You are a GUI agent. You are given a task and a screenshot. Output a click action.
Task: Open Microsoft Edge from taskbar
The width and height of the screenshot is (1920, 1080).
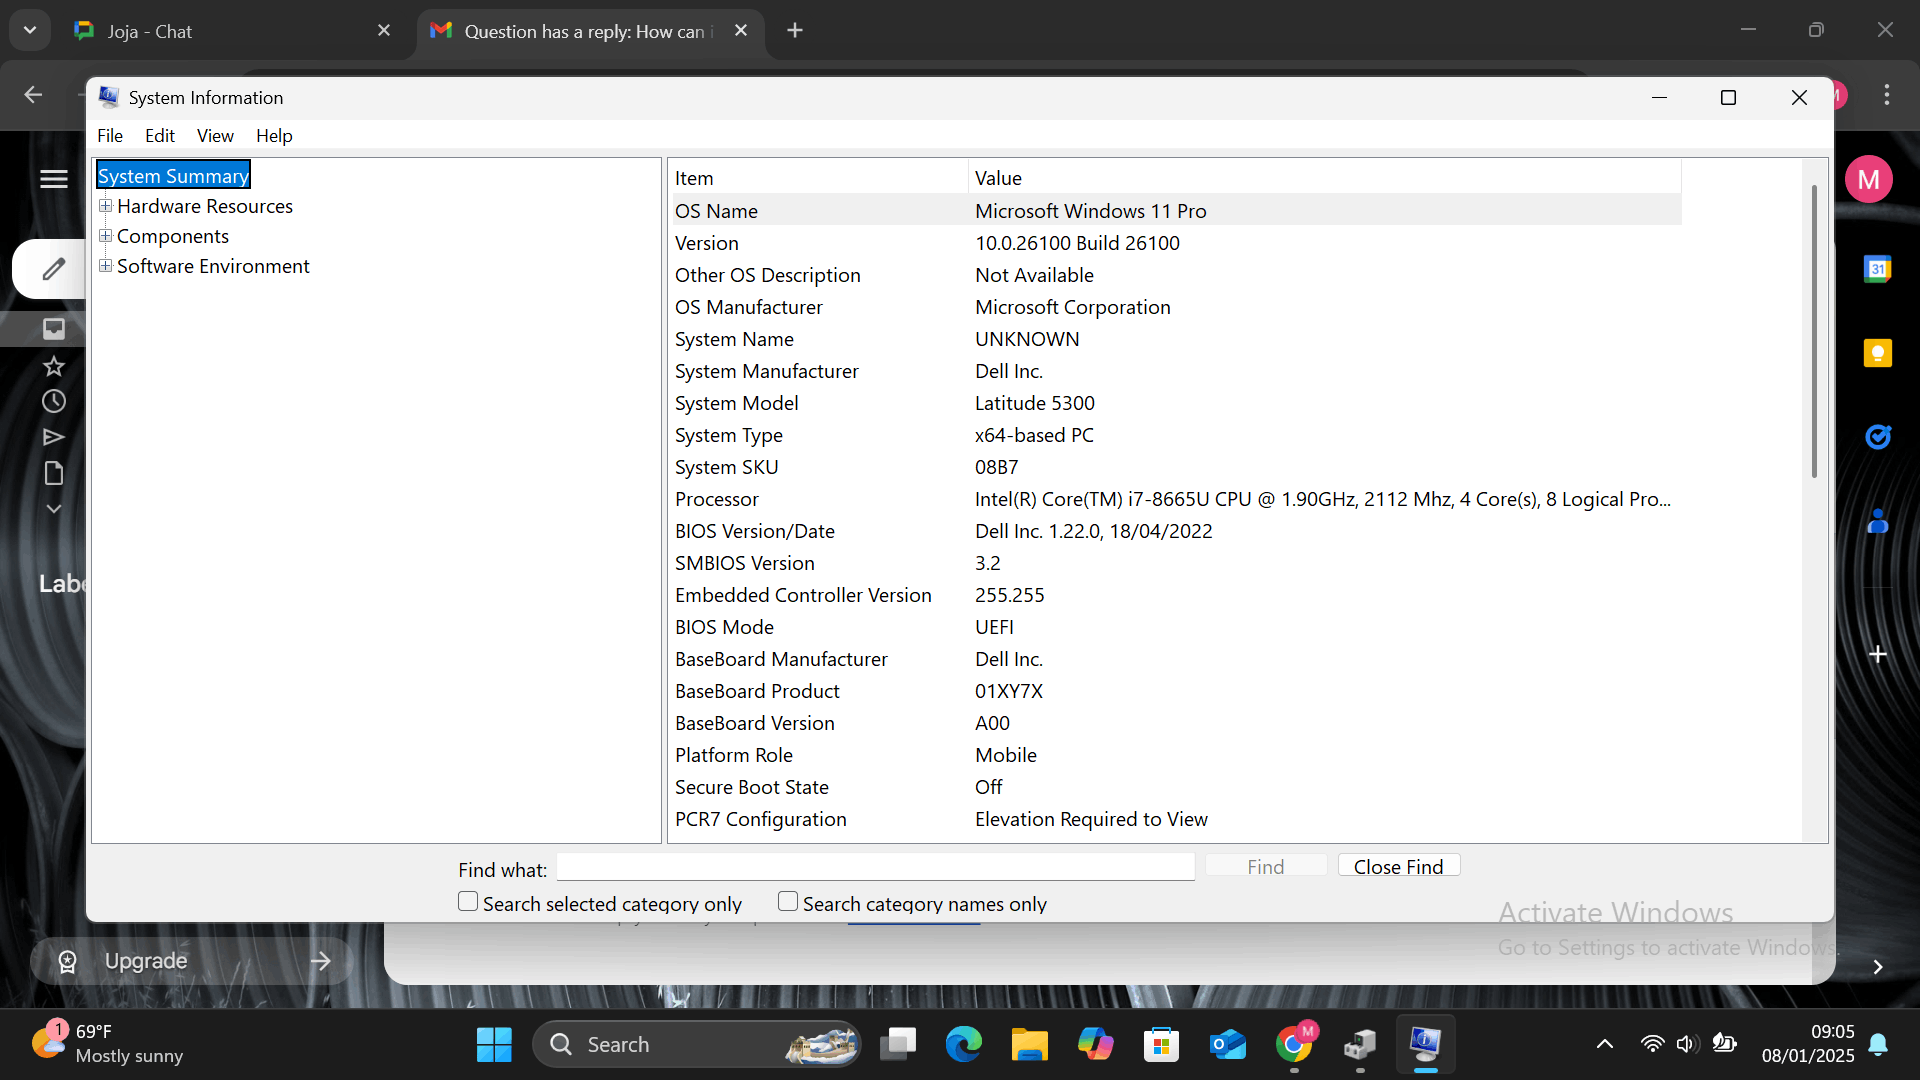click(x=963, y=1045)
